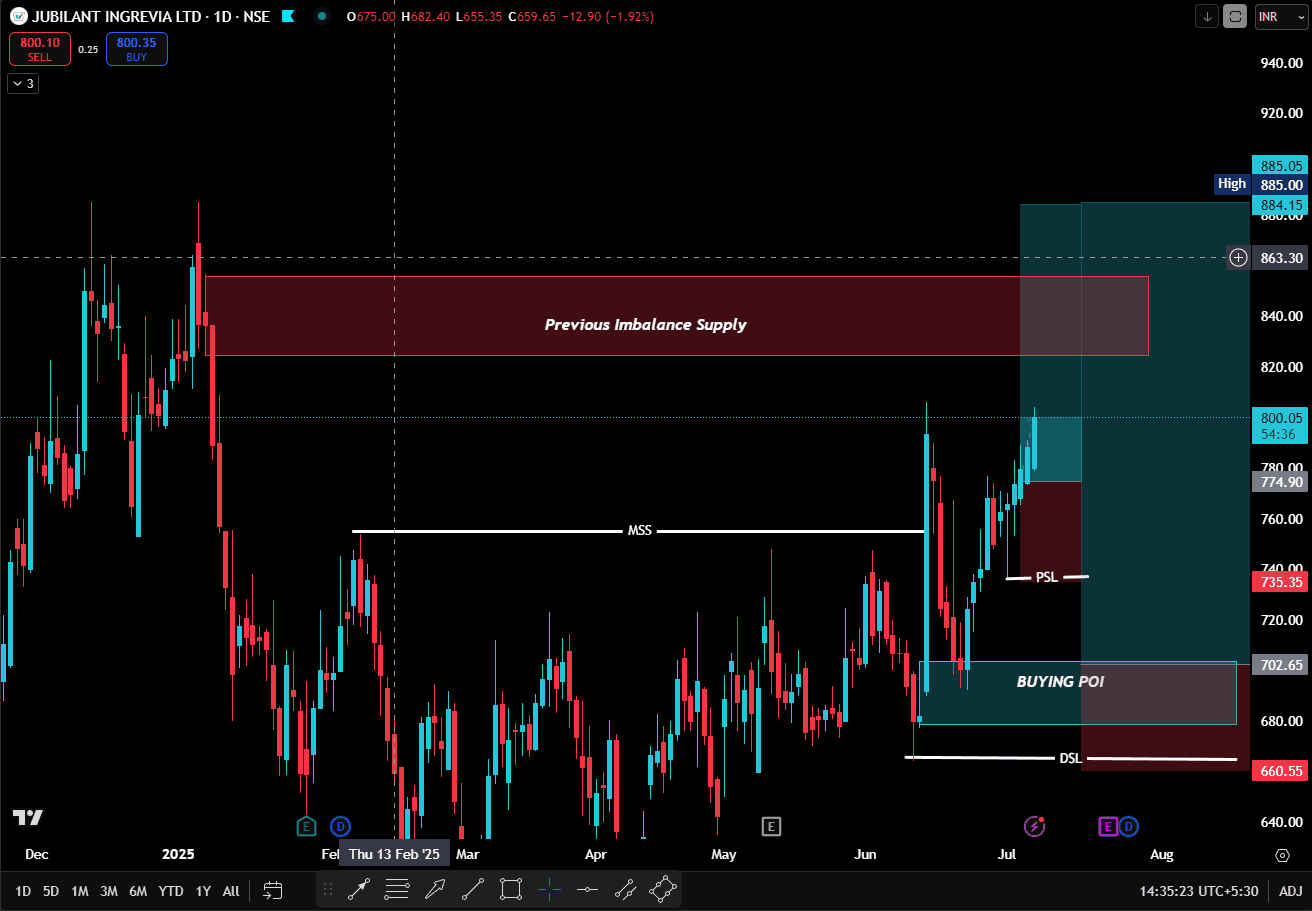The height and width of the screenshot is (911, 1312).
Task: Switch to the YTD range
Action: click(x=171, y=890)
